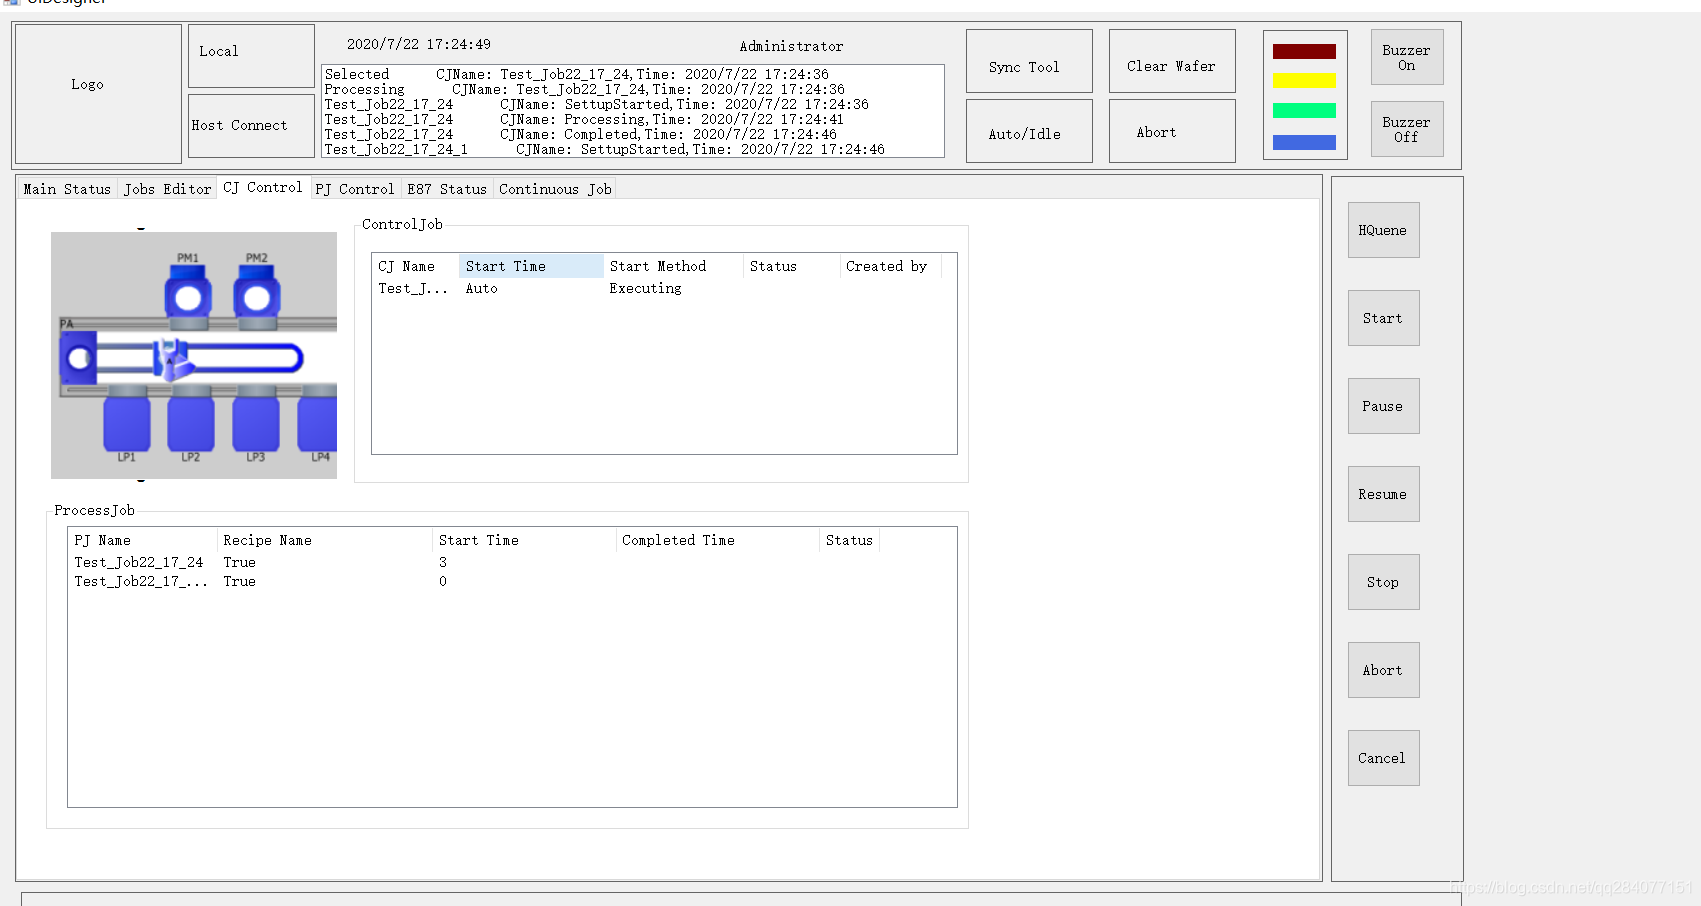Select the PA aligner module icon
1701x906 pixels.
pyautogui.click(x=78, y=357)
